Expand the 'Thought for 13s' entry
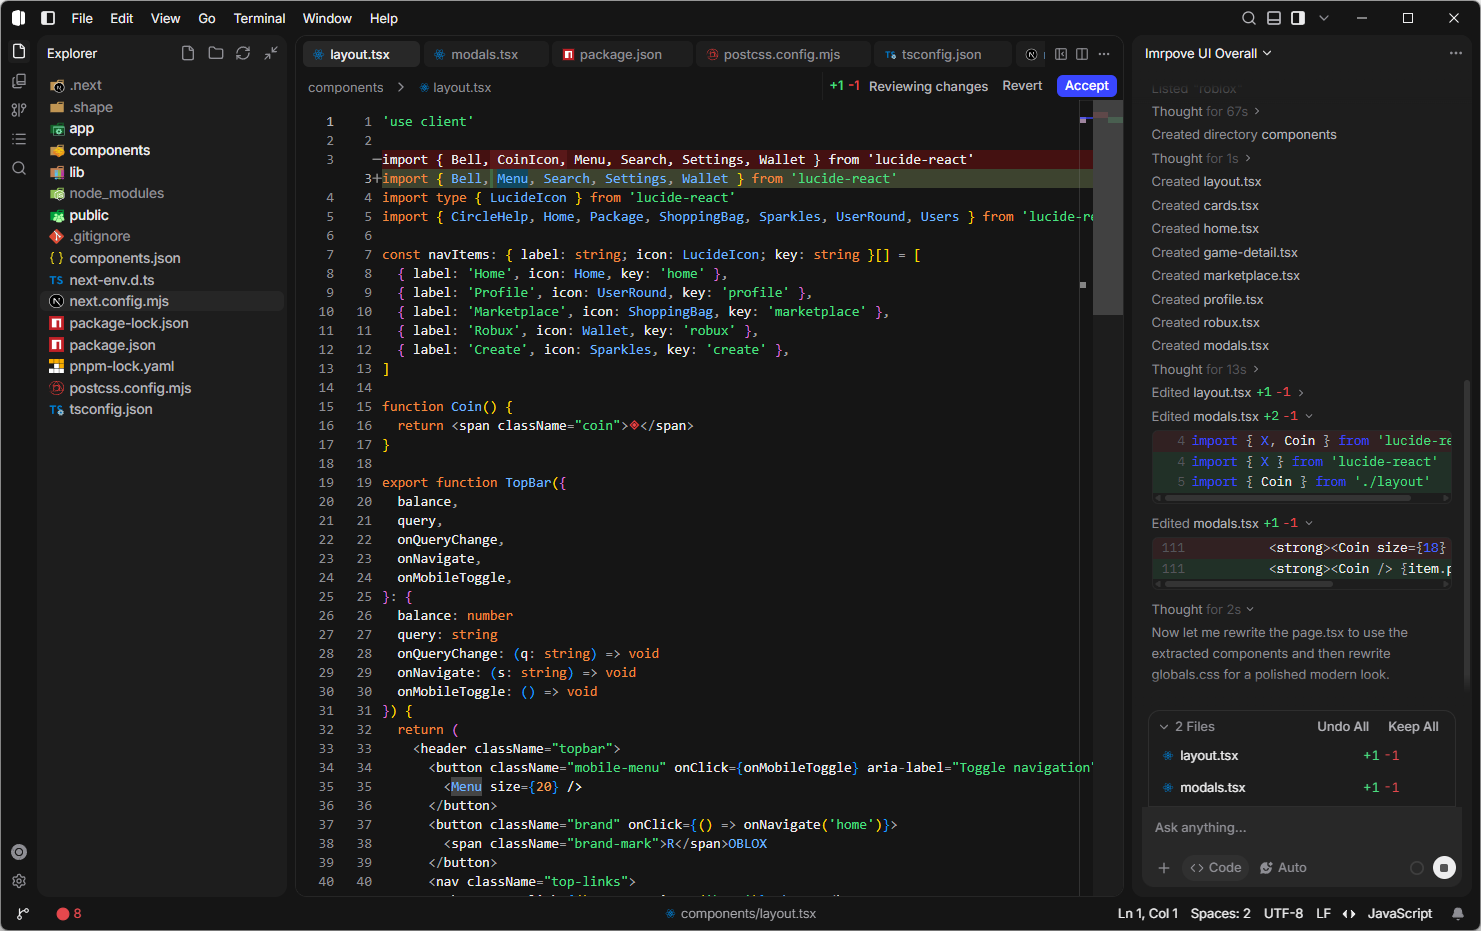 click(x=1206, y=369)
